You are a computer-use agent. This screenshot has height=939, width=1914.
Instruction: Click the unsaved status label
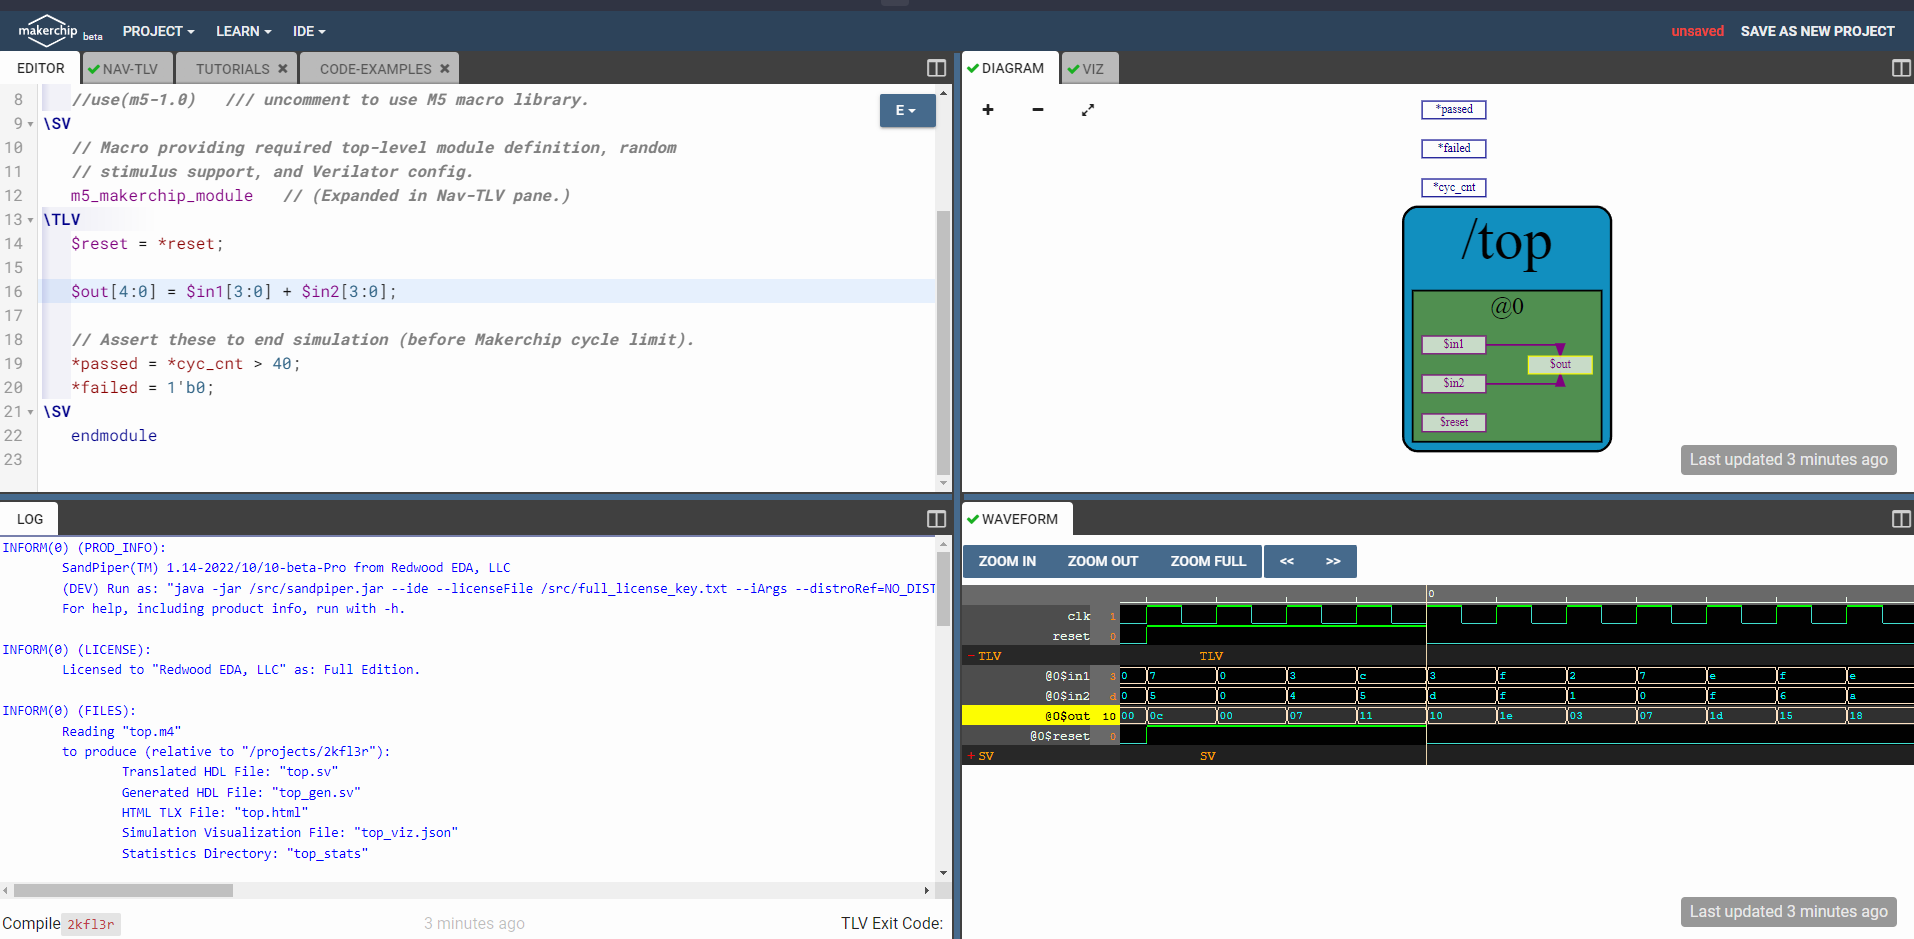pos(1697,31)
